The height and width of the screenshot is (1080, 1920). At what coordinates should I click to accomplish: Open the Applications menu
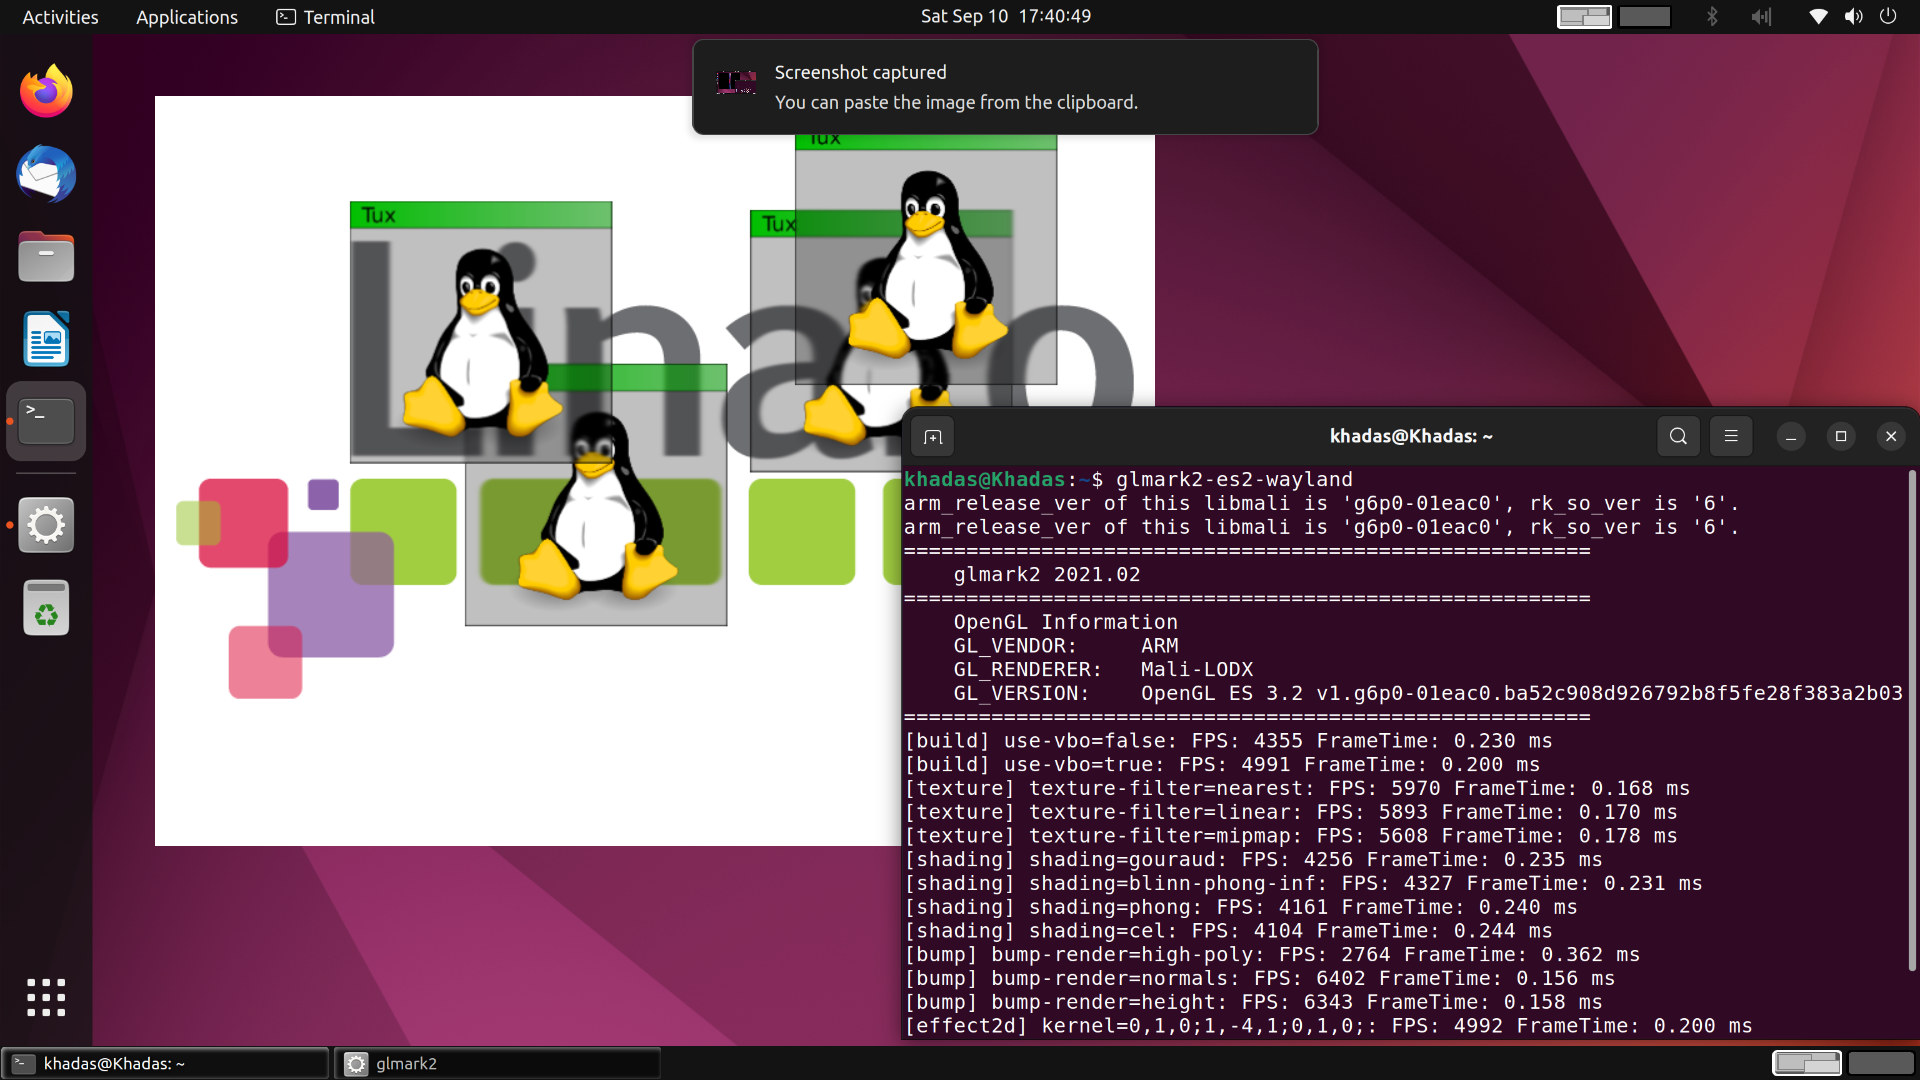[187, 17]
